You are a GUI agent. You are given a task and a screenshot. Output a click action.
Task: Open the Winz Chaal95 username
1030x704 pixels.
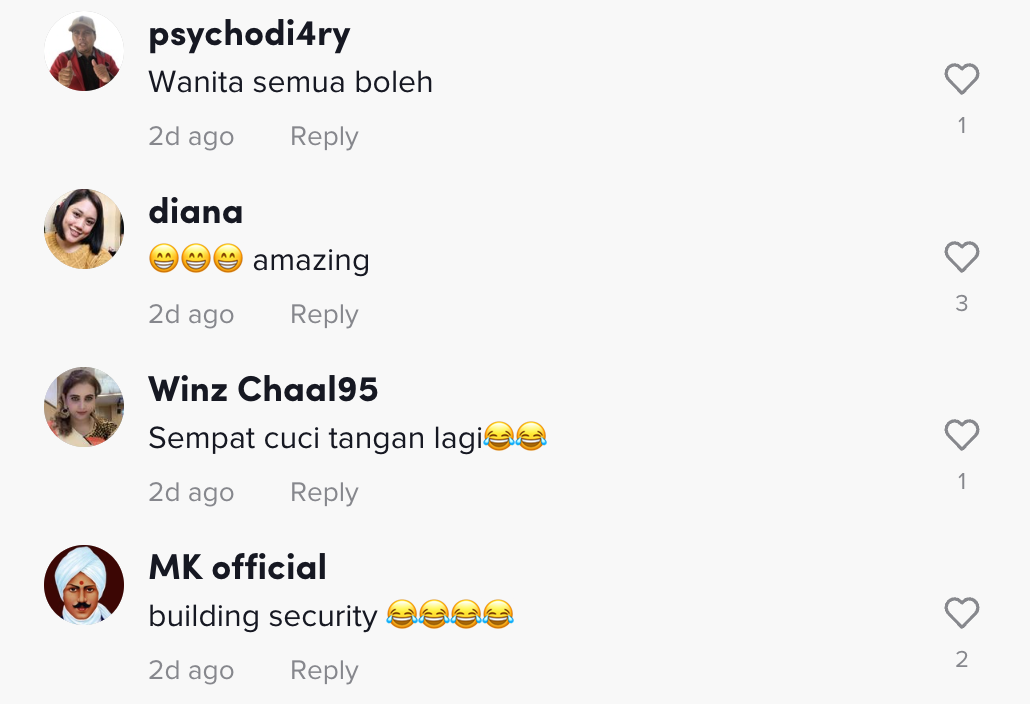point(263,389)
